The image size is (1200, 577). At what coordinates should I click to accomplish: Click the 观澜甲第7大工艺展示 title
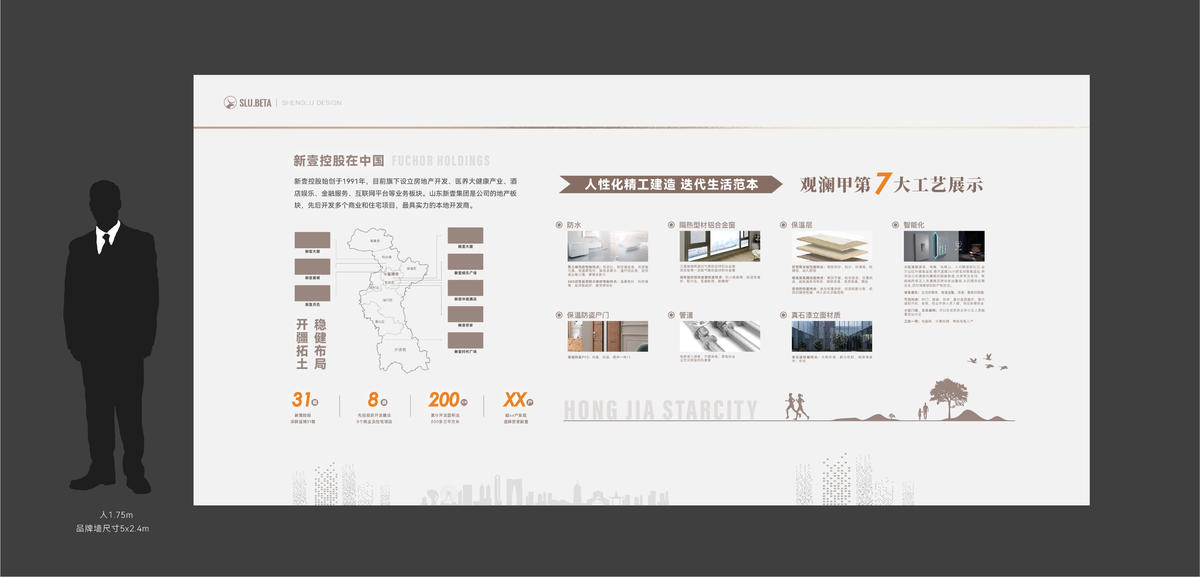(x=892, y=184)
